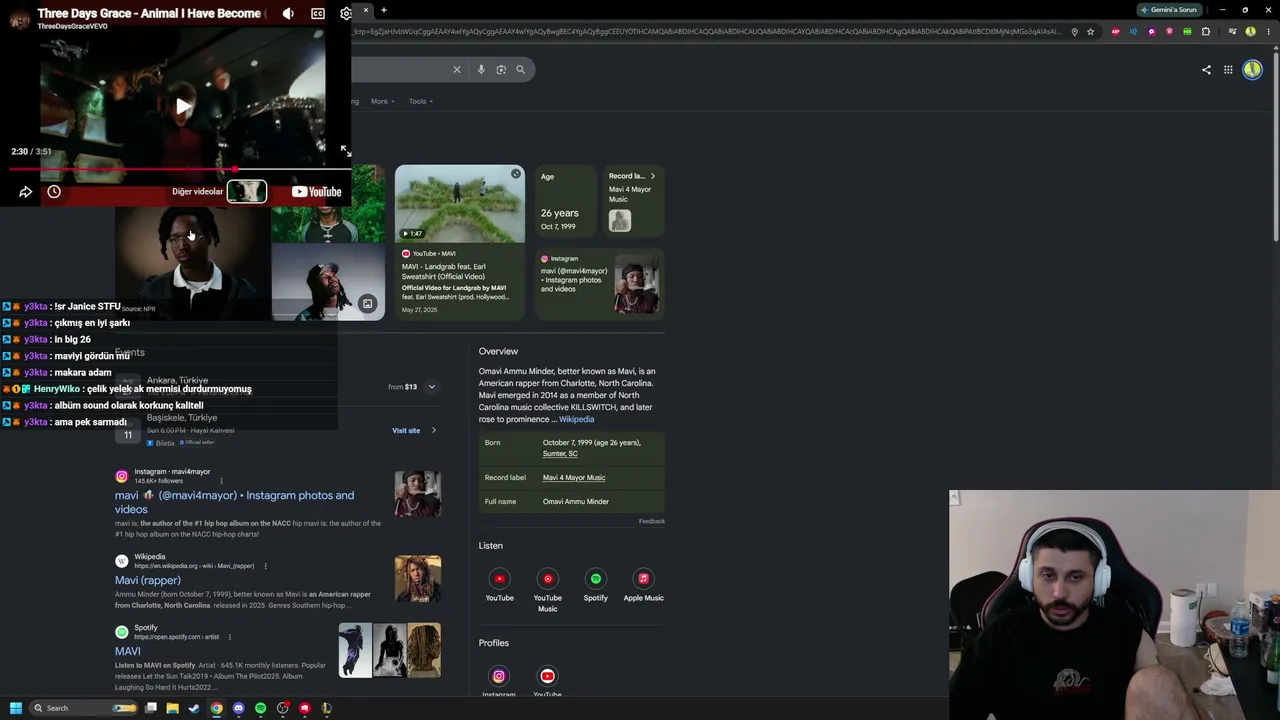1280x720 pixels.
Task: Open the Mavi (rapper) Wikipedia result
Action: coord(148,580)
